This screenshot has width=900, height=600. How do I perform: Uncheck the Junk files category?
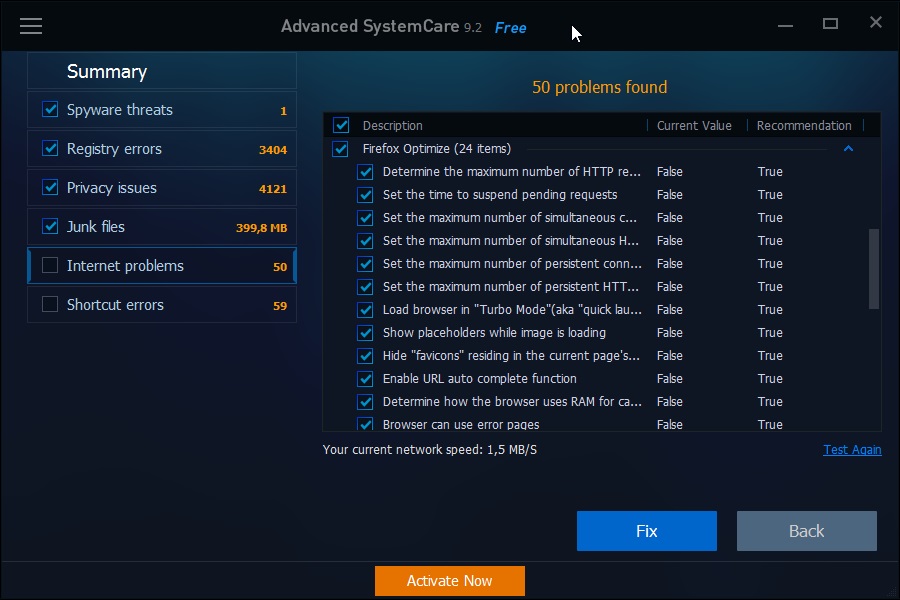(49, 226)
